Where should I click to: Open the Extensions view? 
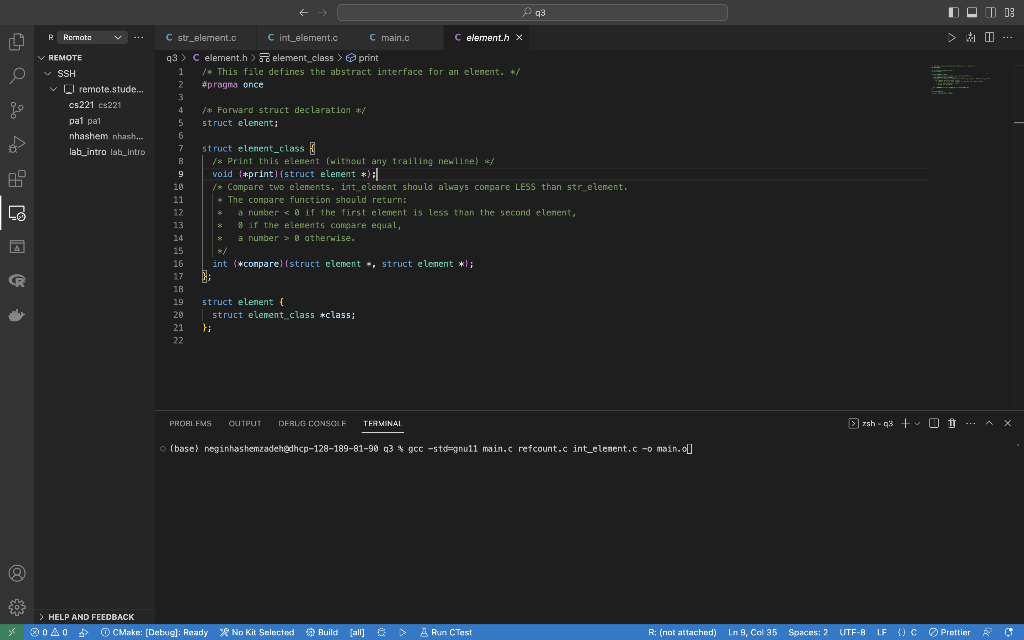click(16, 178)
